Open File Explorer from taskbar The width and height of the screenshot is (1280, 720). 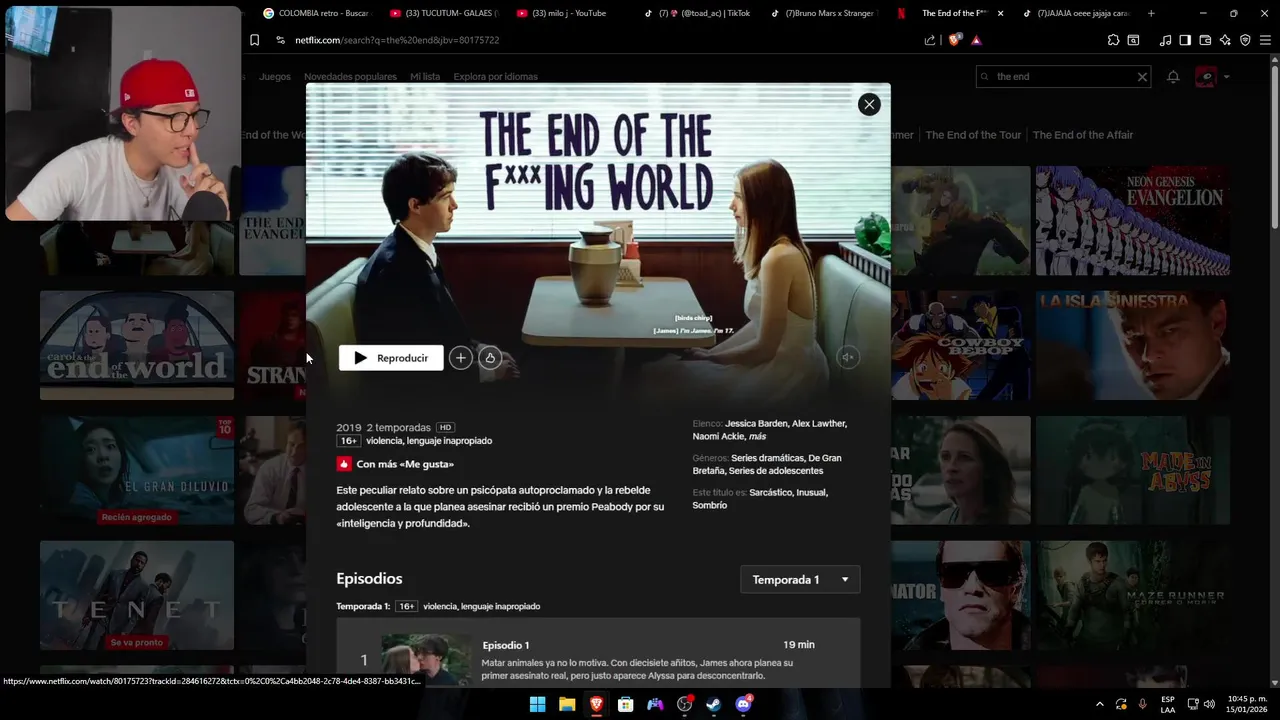tap(567, 704)
